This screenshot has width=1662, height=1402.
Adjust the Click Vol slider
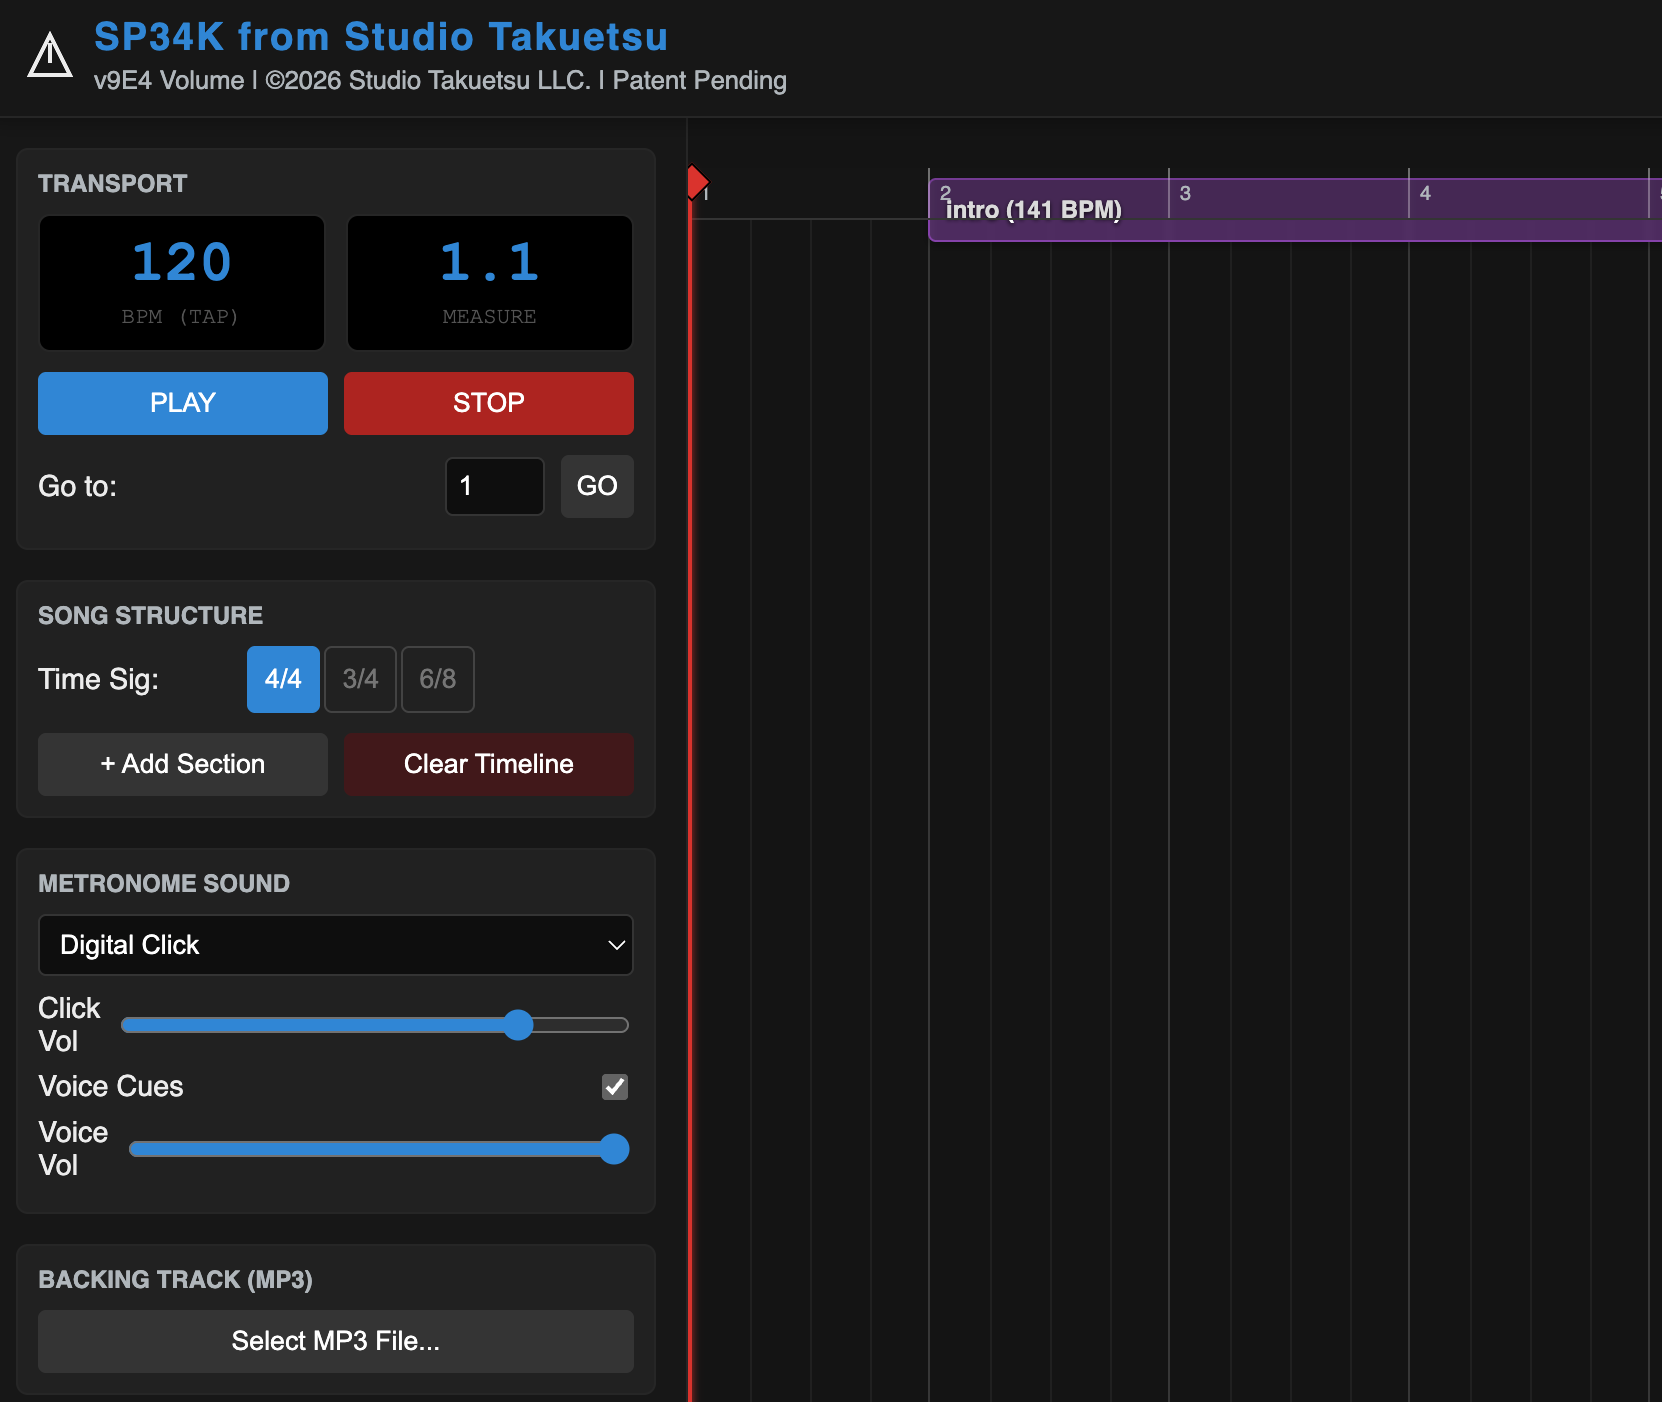[518, 1025]
